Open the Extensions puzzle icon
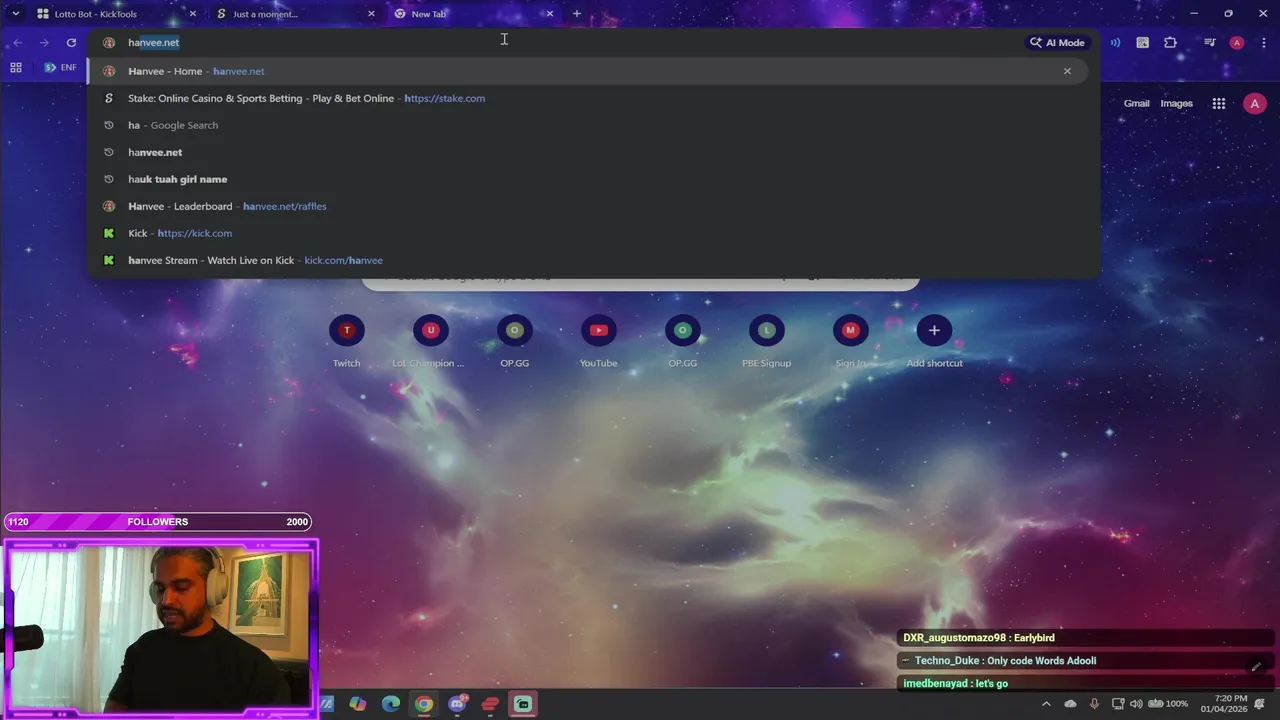Viewport: 1280px width, 720px height. pyautogui.click(x=1170, y=42)
